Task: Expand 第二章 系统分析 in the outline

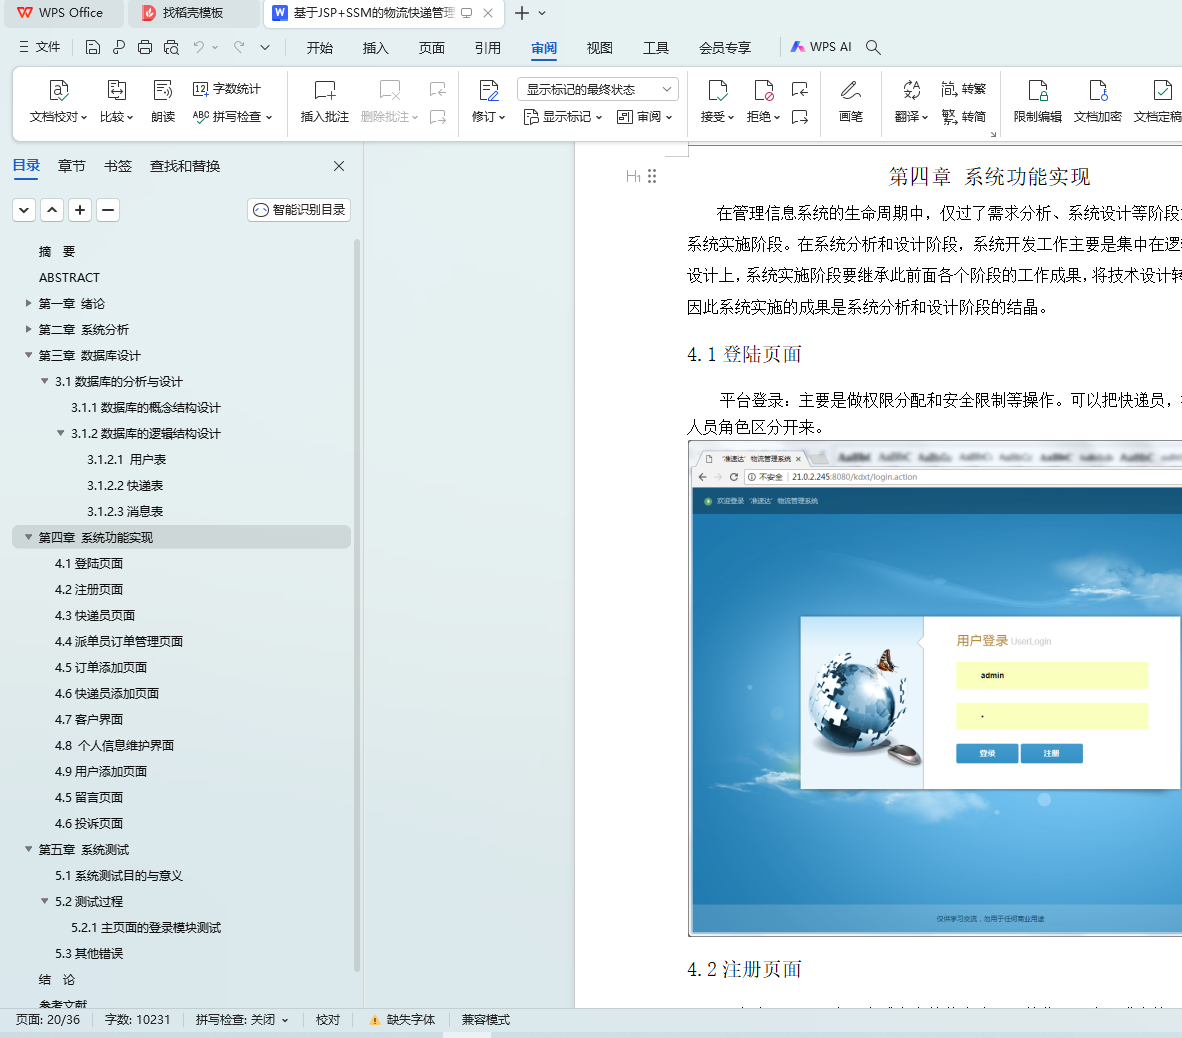Action: (28, 329)
